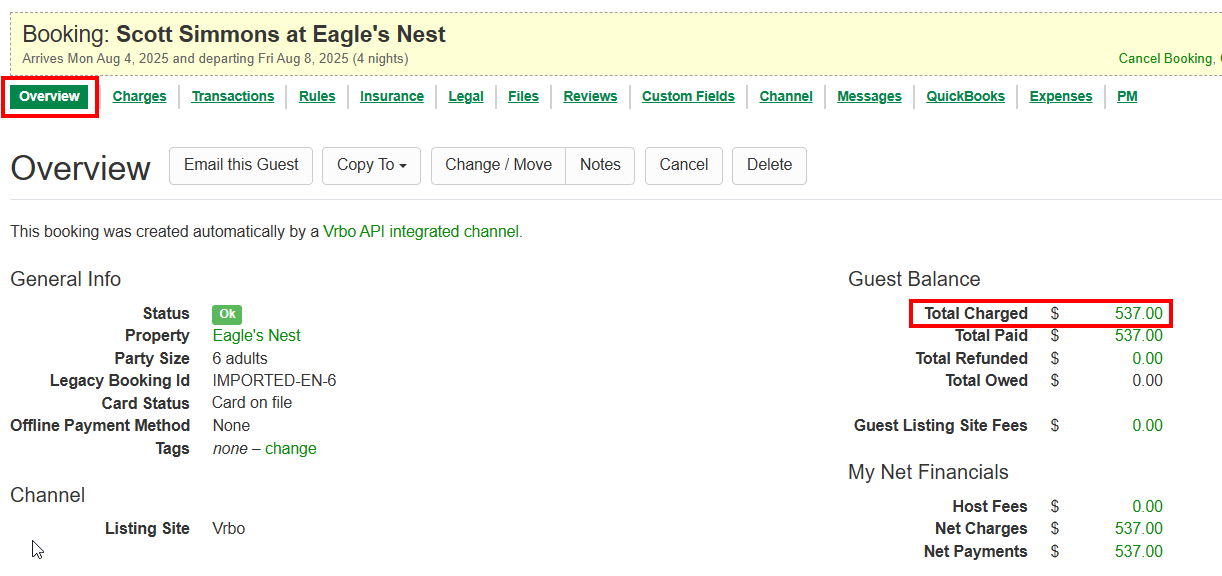Click the Guest Balance section heading
This screenshot has height=576, width=1222.
pyautogui.click(x=914, y=280)
